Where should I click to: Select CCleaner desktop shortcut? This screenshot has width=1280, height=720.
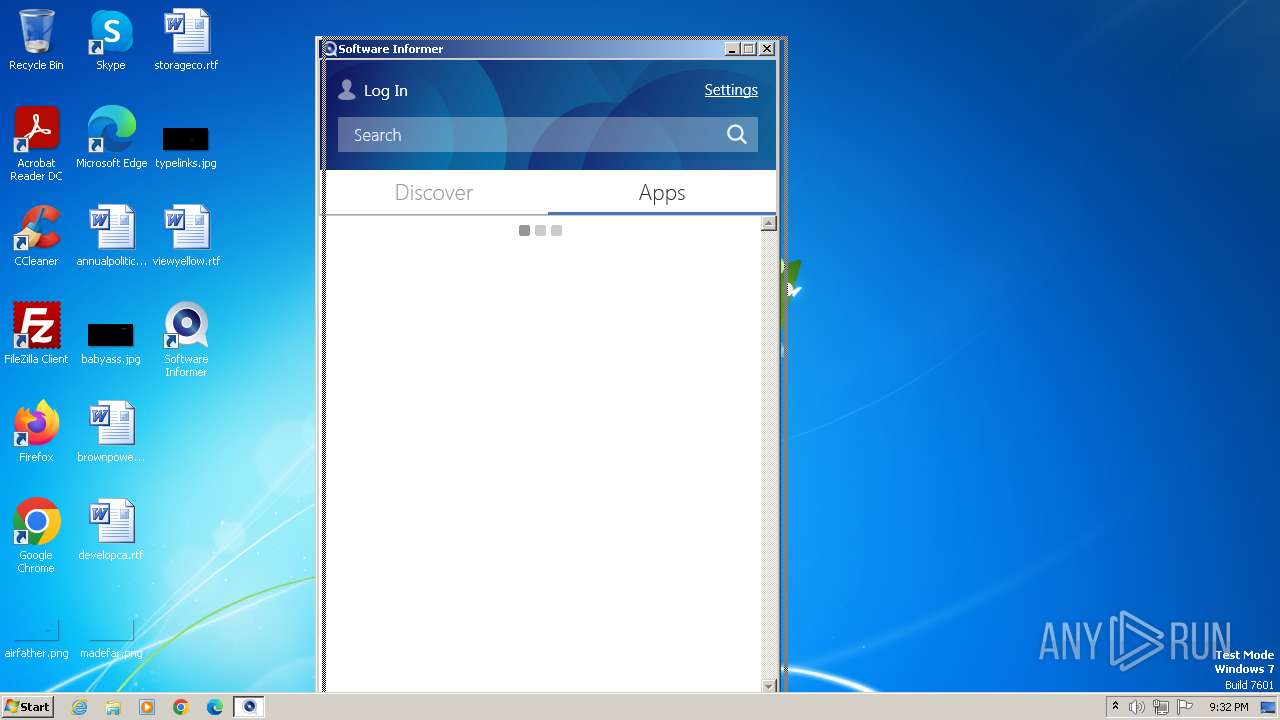(x=36, y=236)
